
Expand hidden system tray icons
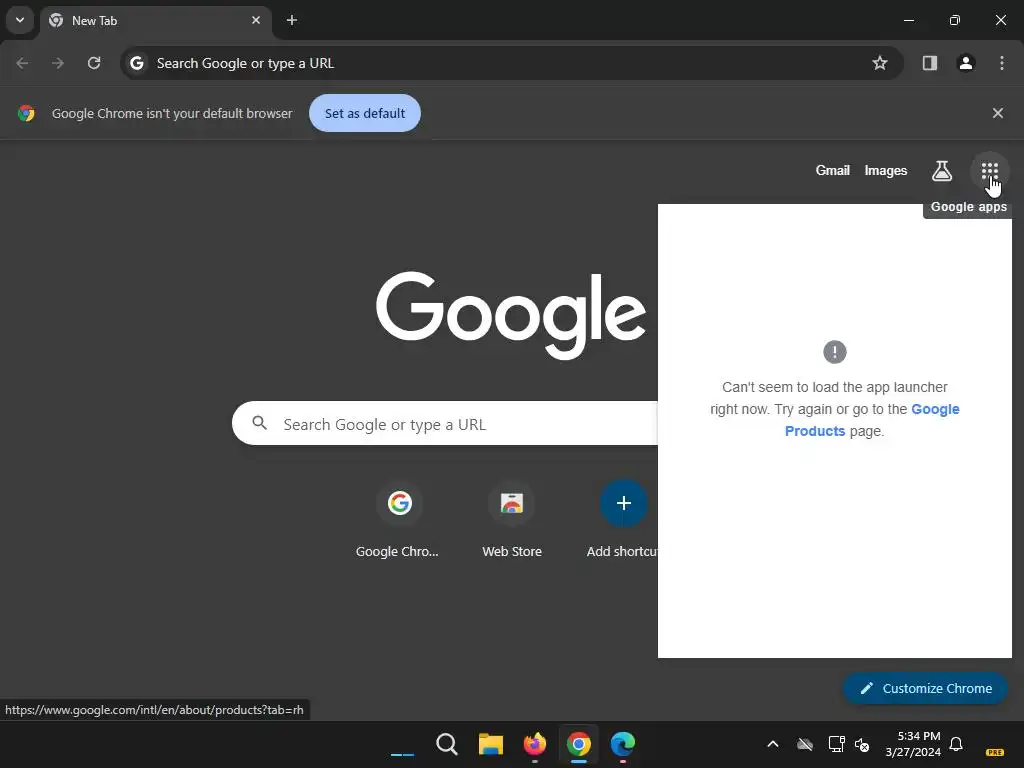(x=773, y=744)
